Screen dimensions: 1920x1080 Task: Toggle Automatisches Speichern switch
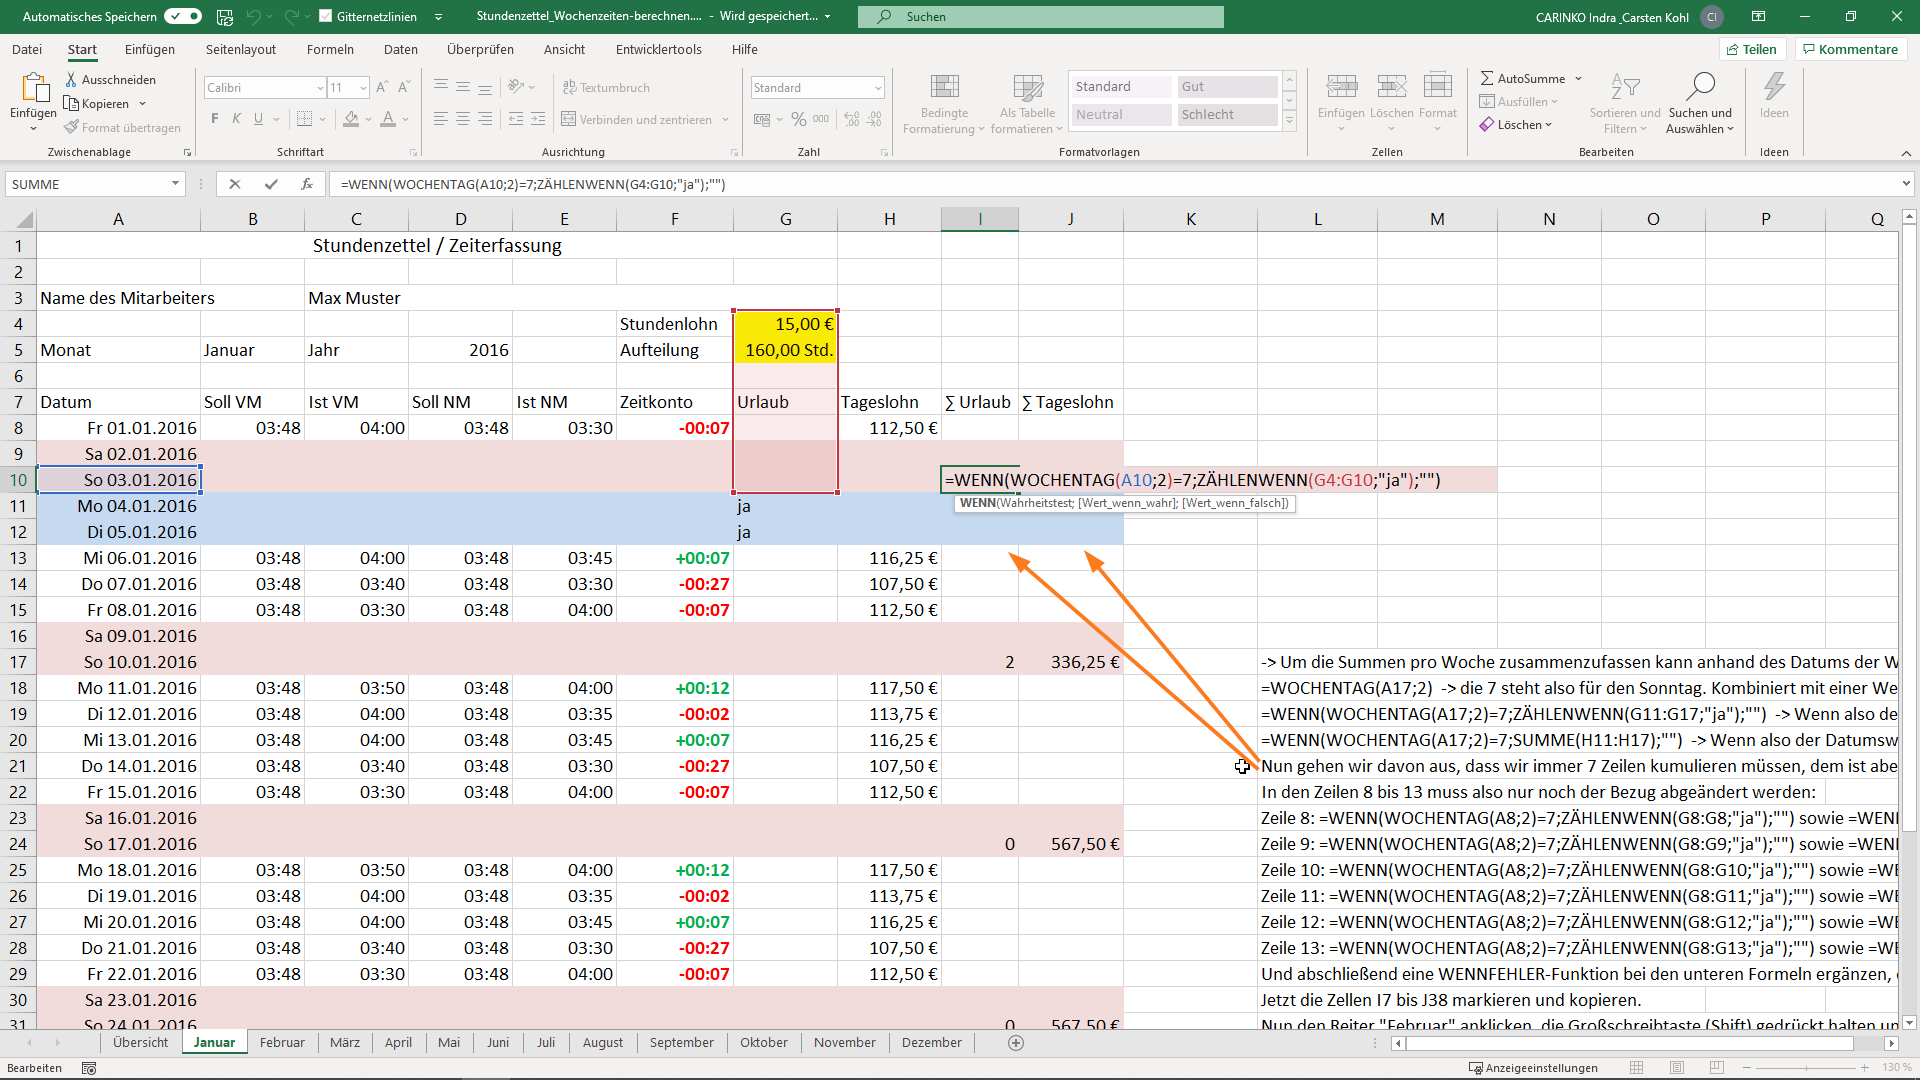pyautogui.click(x=183, y=16)
